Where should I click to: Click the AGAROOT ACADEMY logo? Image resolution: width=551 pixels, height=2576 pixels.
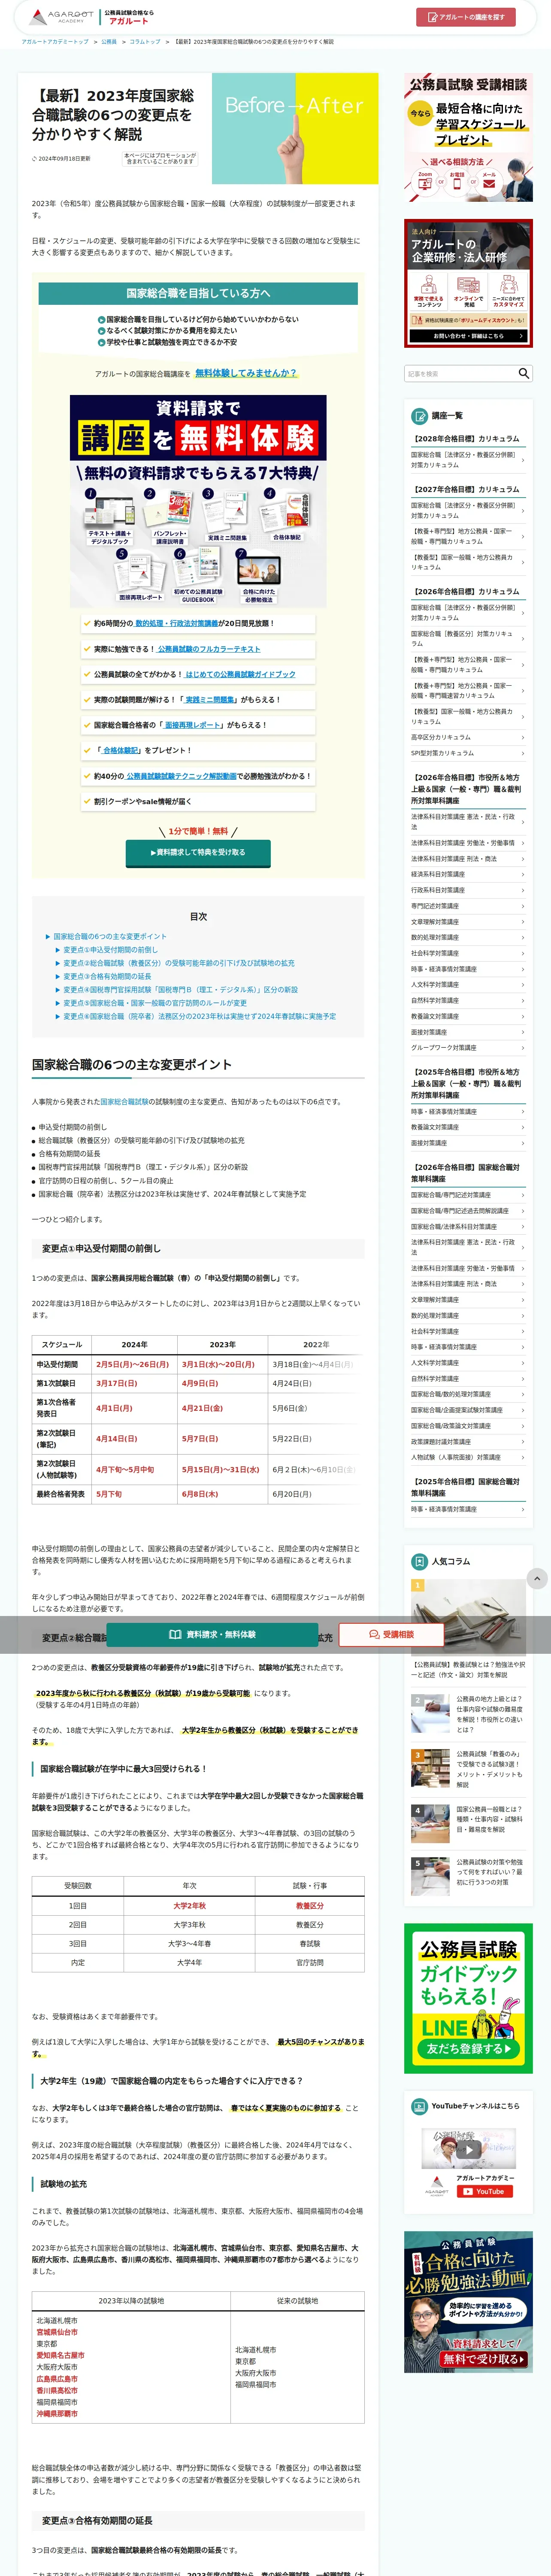(x=62, y=17)
